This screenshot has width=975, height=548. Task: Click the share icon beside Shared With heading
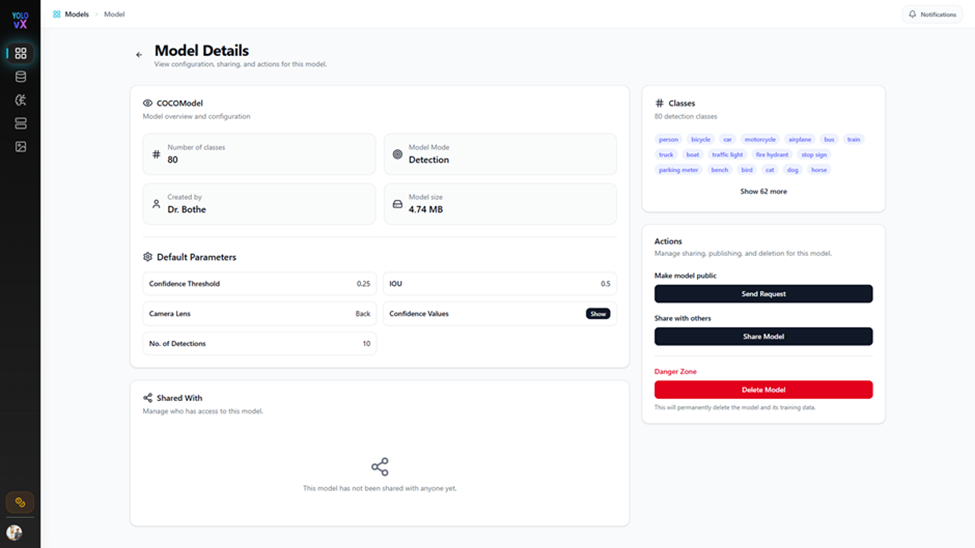coord(147,397)
